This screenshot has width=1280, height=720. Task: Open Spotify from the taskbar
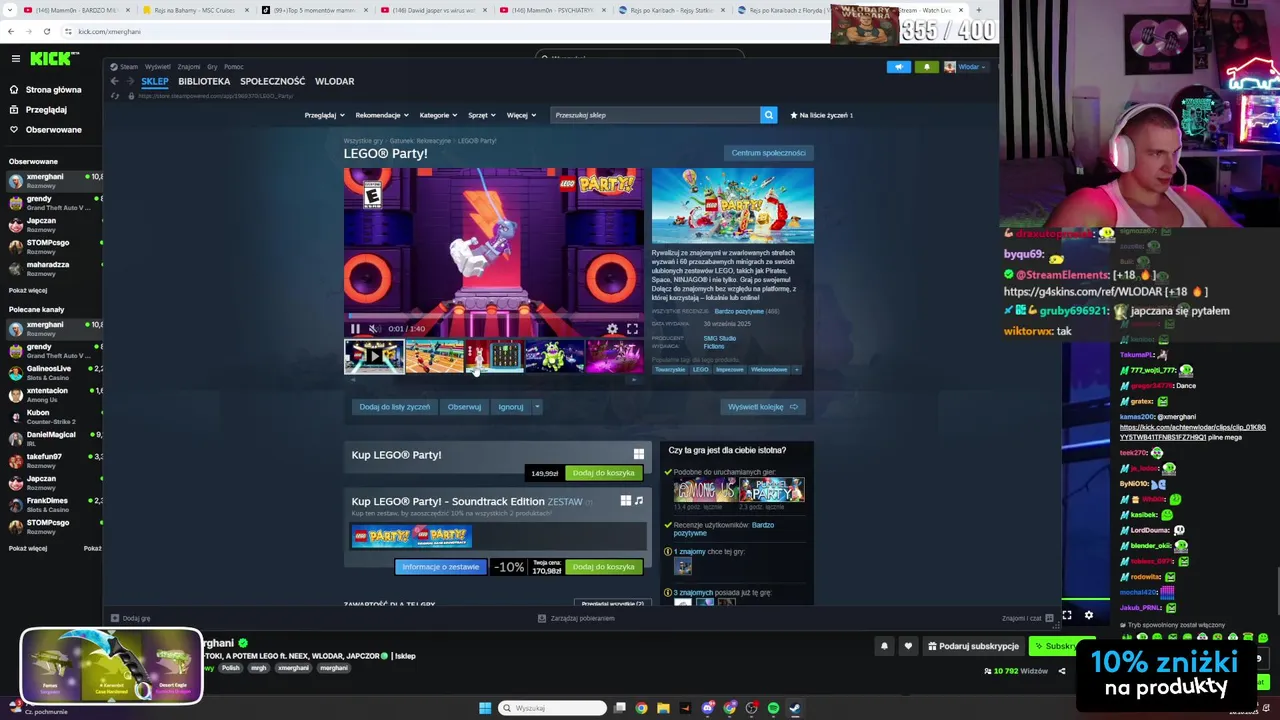(x=773, y=708)
